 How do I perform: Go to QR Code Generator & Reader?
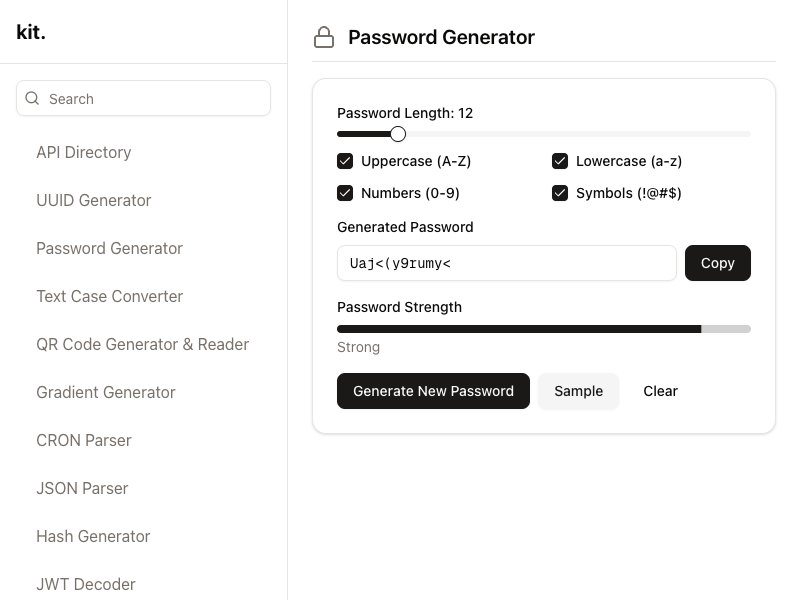tap(143, 344)
